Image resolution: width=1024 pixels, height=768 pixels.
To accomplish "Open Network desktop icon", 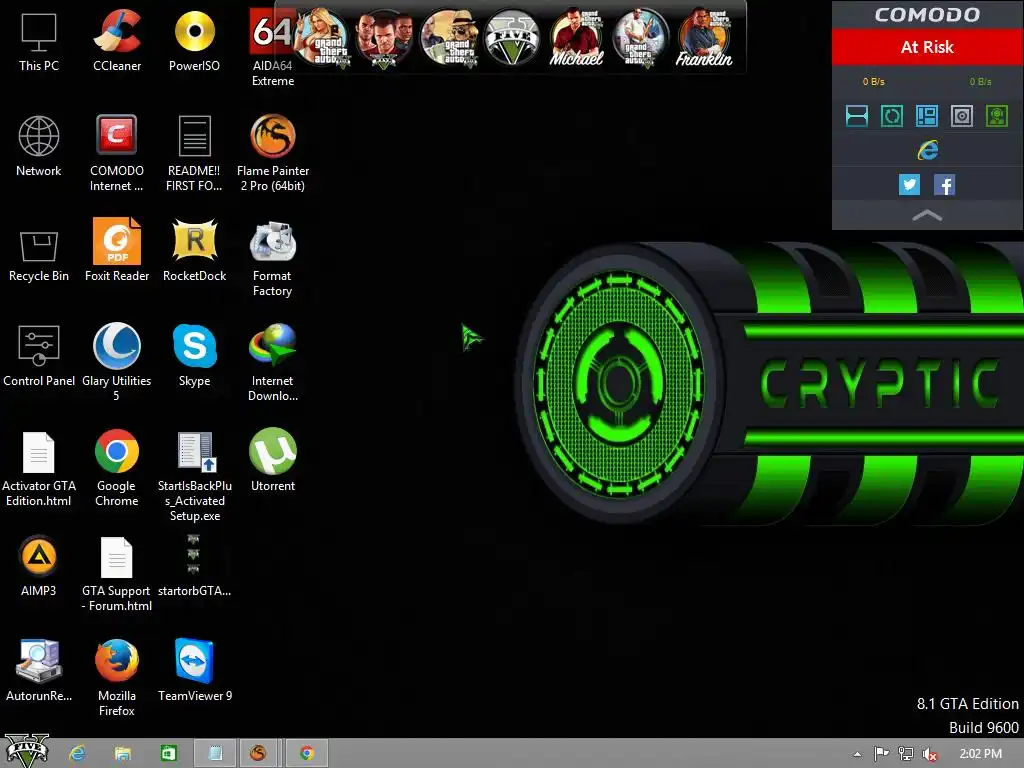I will 39,147.
